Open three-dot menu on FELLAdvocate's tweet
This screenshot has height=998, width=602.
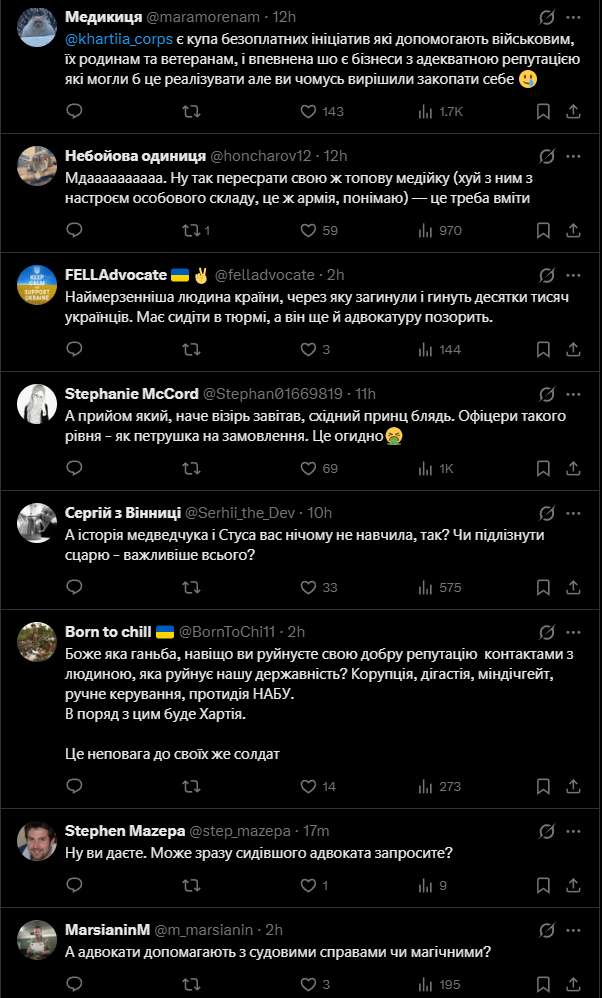coord(573,275)
